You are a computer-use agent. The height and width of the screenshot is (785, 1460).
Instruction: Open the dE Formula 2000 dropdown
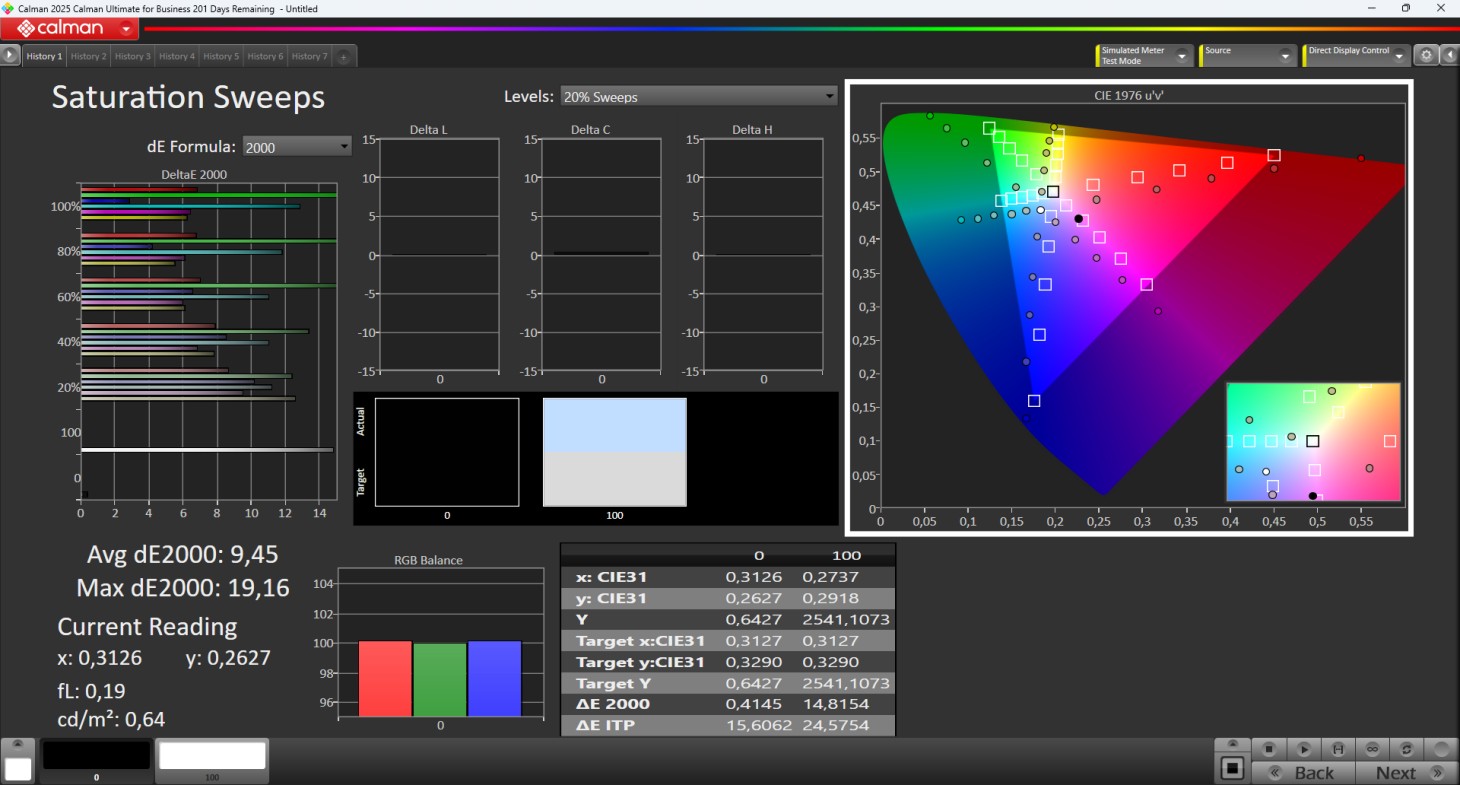pos(297,147)
